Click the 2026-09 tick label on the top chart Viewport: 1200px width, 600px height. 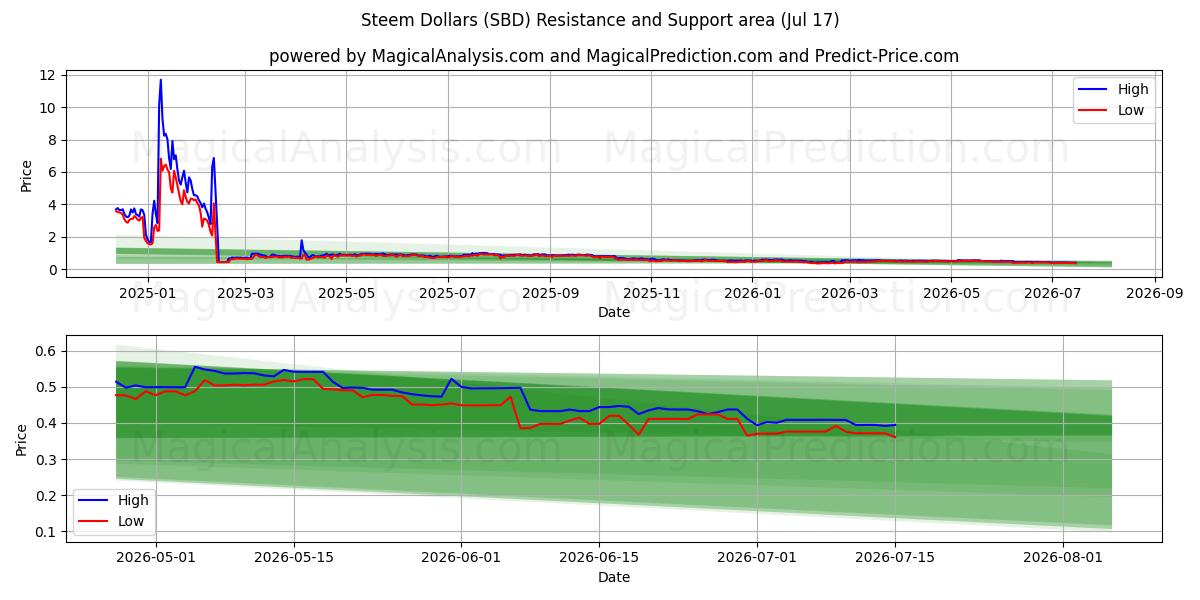click(x=1156, y=293)
